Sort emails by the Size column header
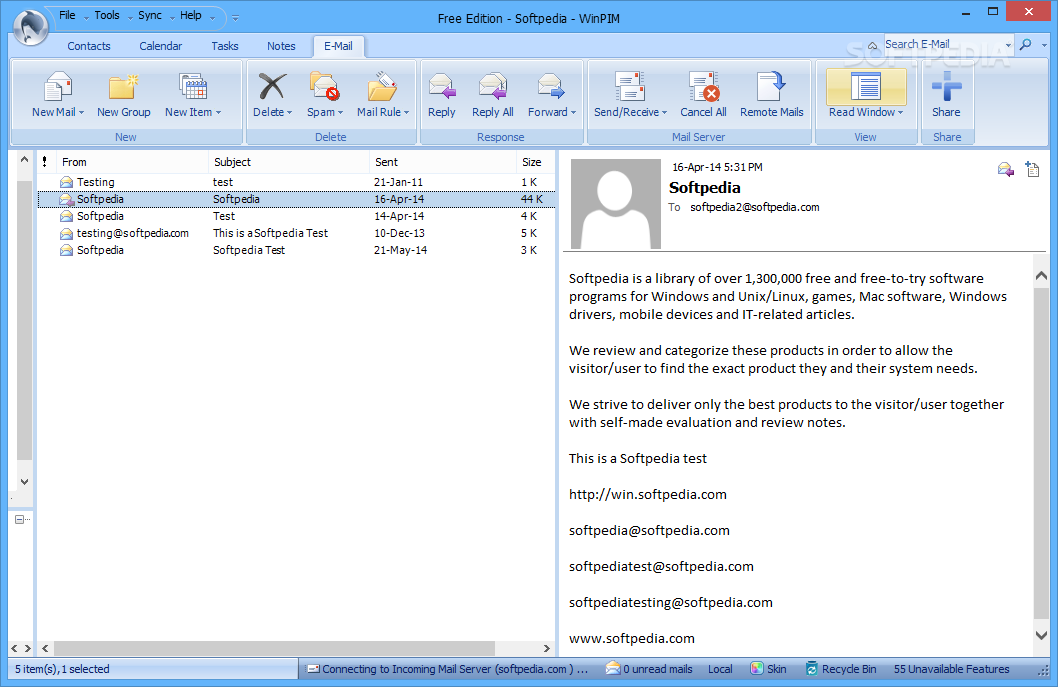Image resolution: width=1058 pixels, height=687 pixels. [x=536, y=162]
